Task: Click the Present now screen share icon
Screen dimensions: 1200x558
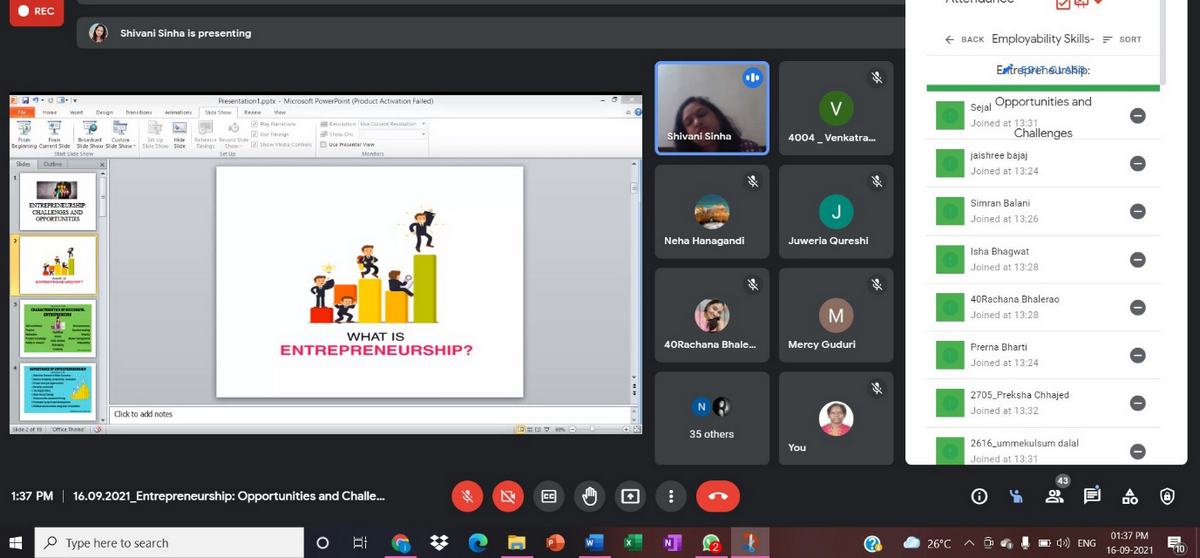Action: point(630,496)
